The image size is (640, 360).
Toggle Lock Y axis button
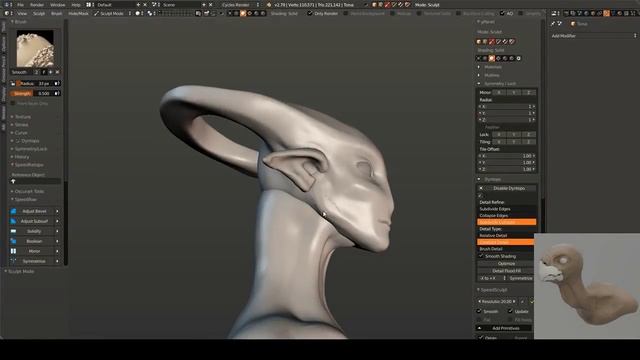click(x=514, y=134)
